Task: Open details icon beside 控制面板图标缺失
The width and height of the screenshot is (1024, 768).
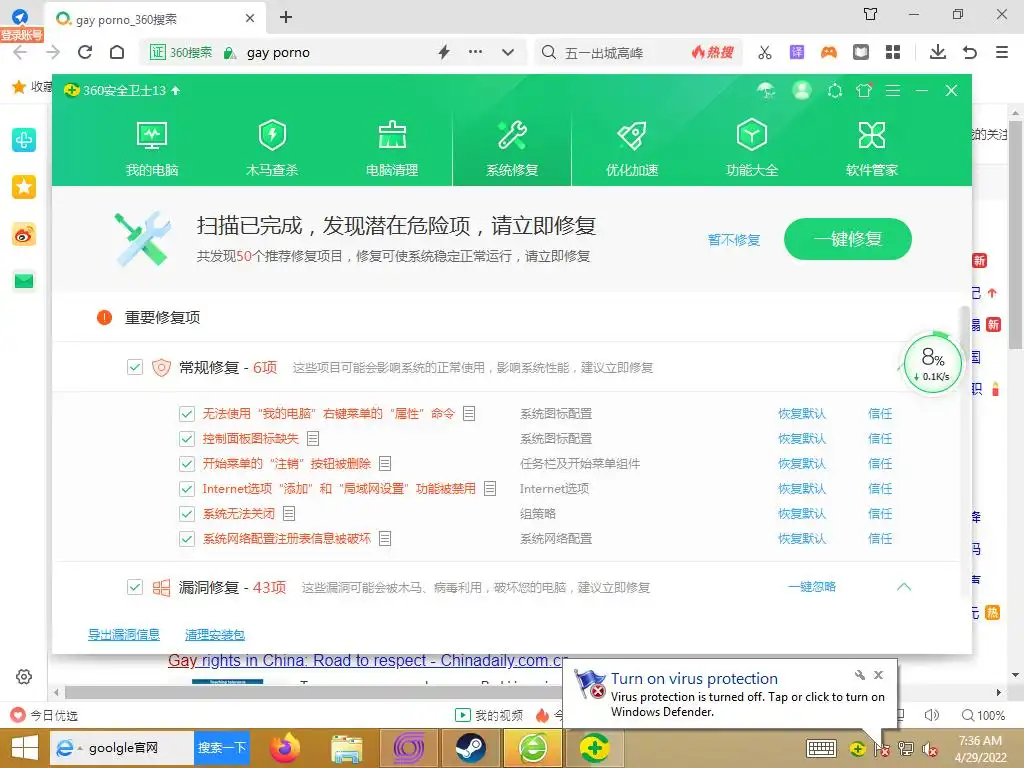Action: 313,438
